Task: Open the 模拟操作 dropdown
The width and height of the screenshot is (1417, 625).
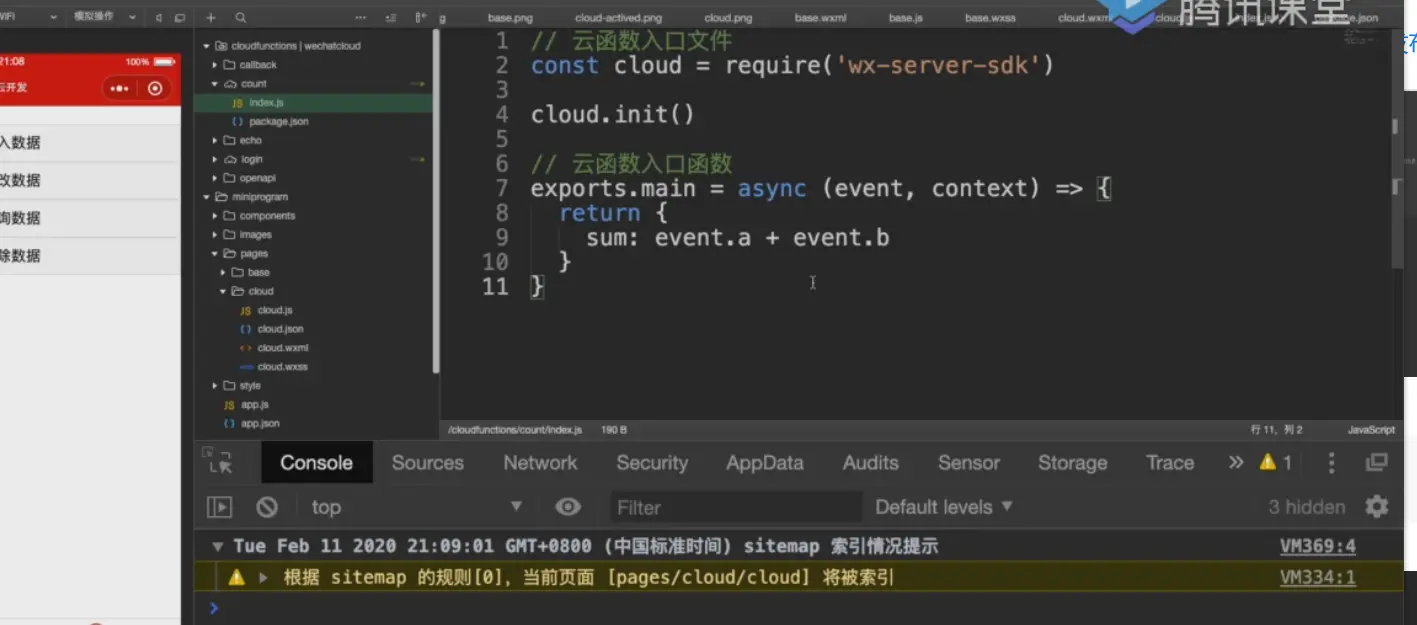Action: point(105,17)
